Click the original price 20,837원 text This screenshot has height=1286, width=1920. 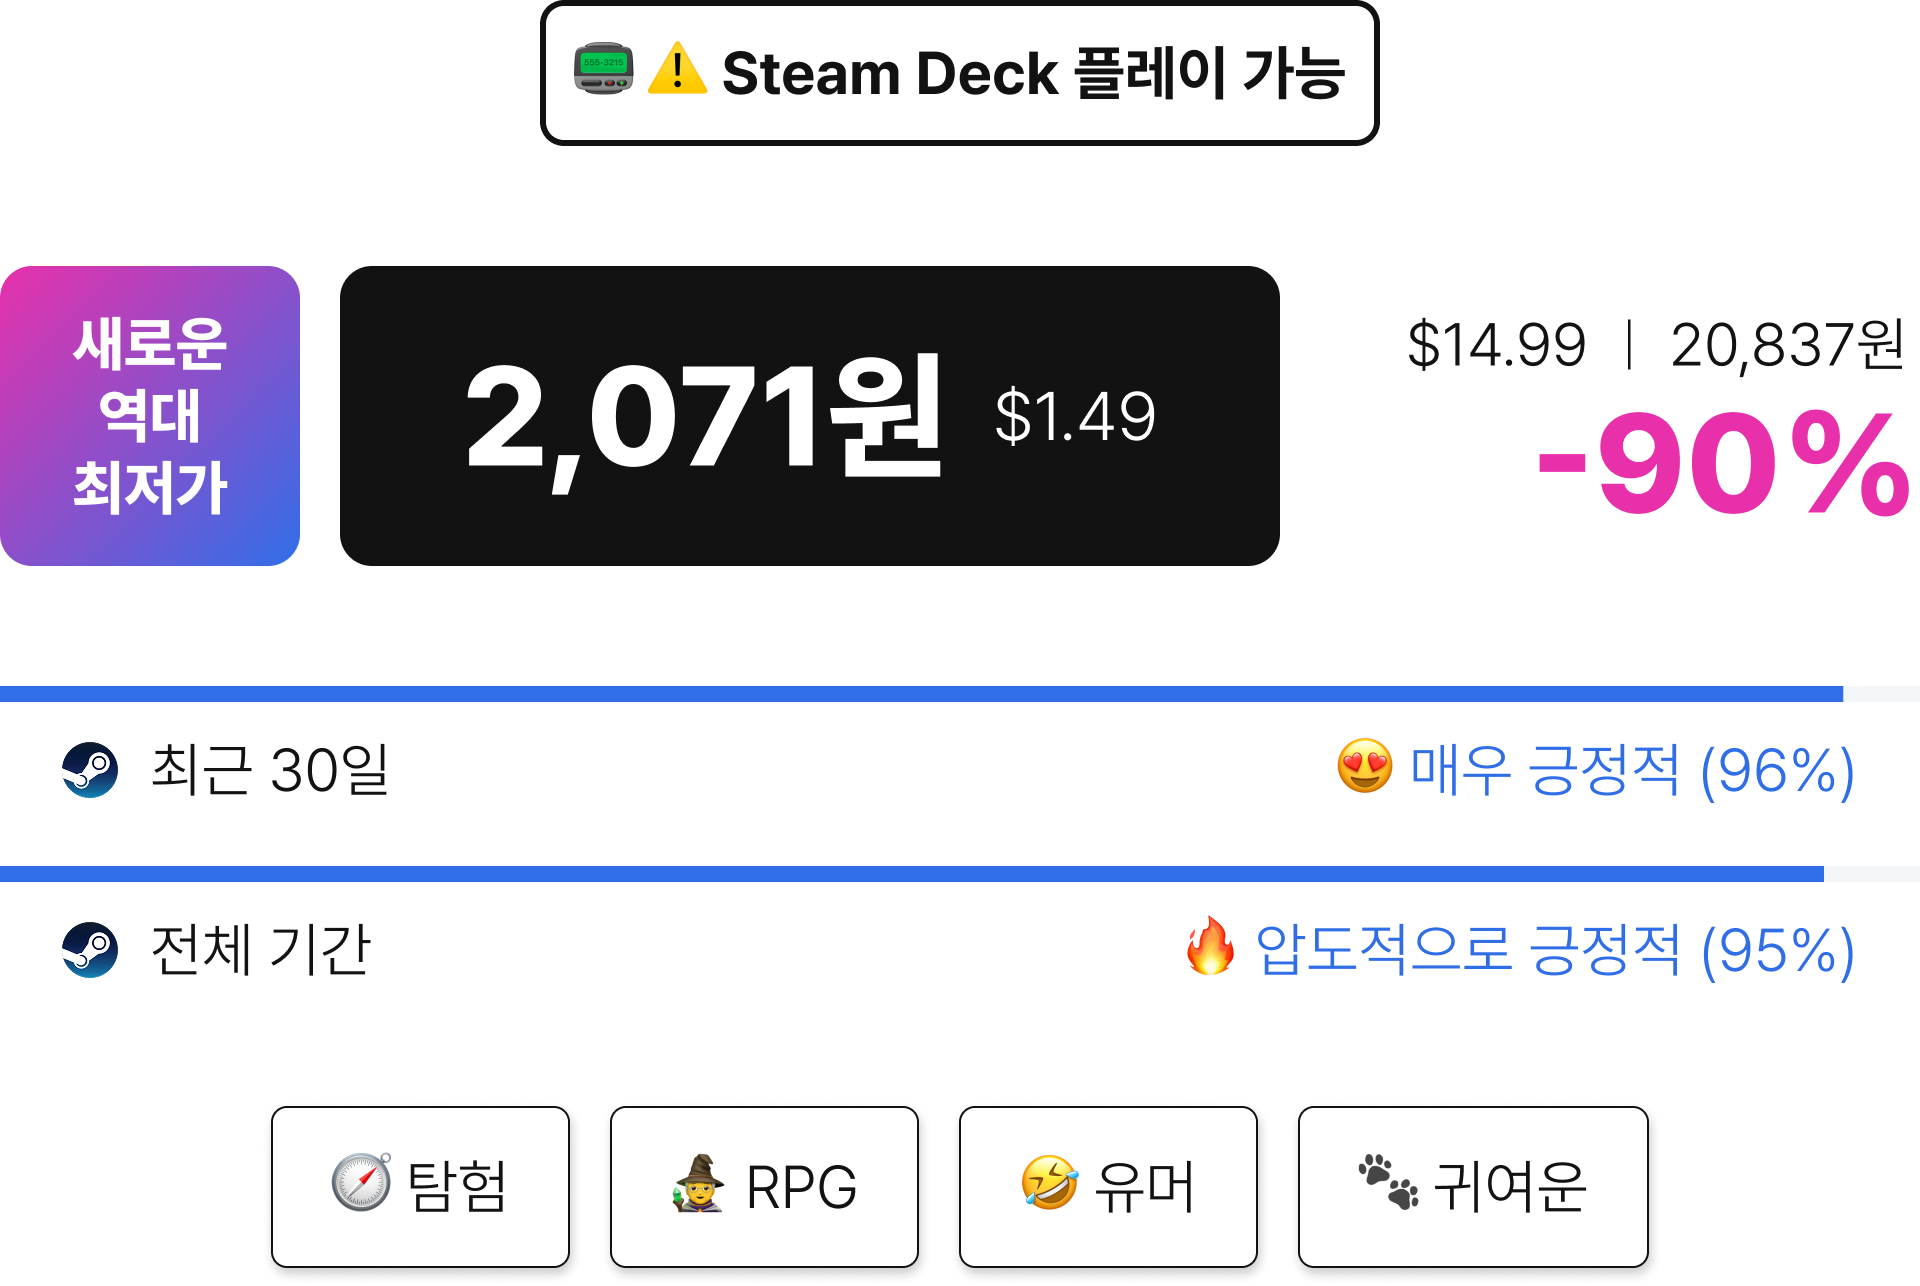pyautogui.click(x=1787, y=346)
